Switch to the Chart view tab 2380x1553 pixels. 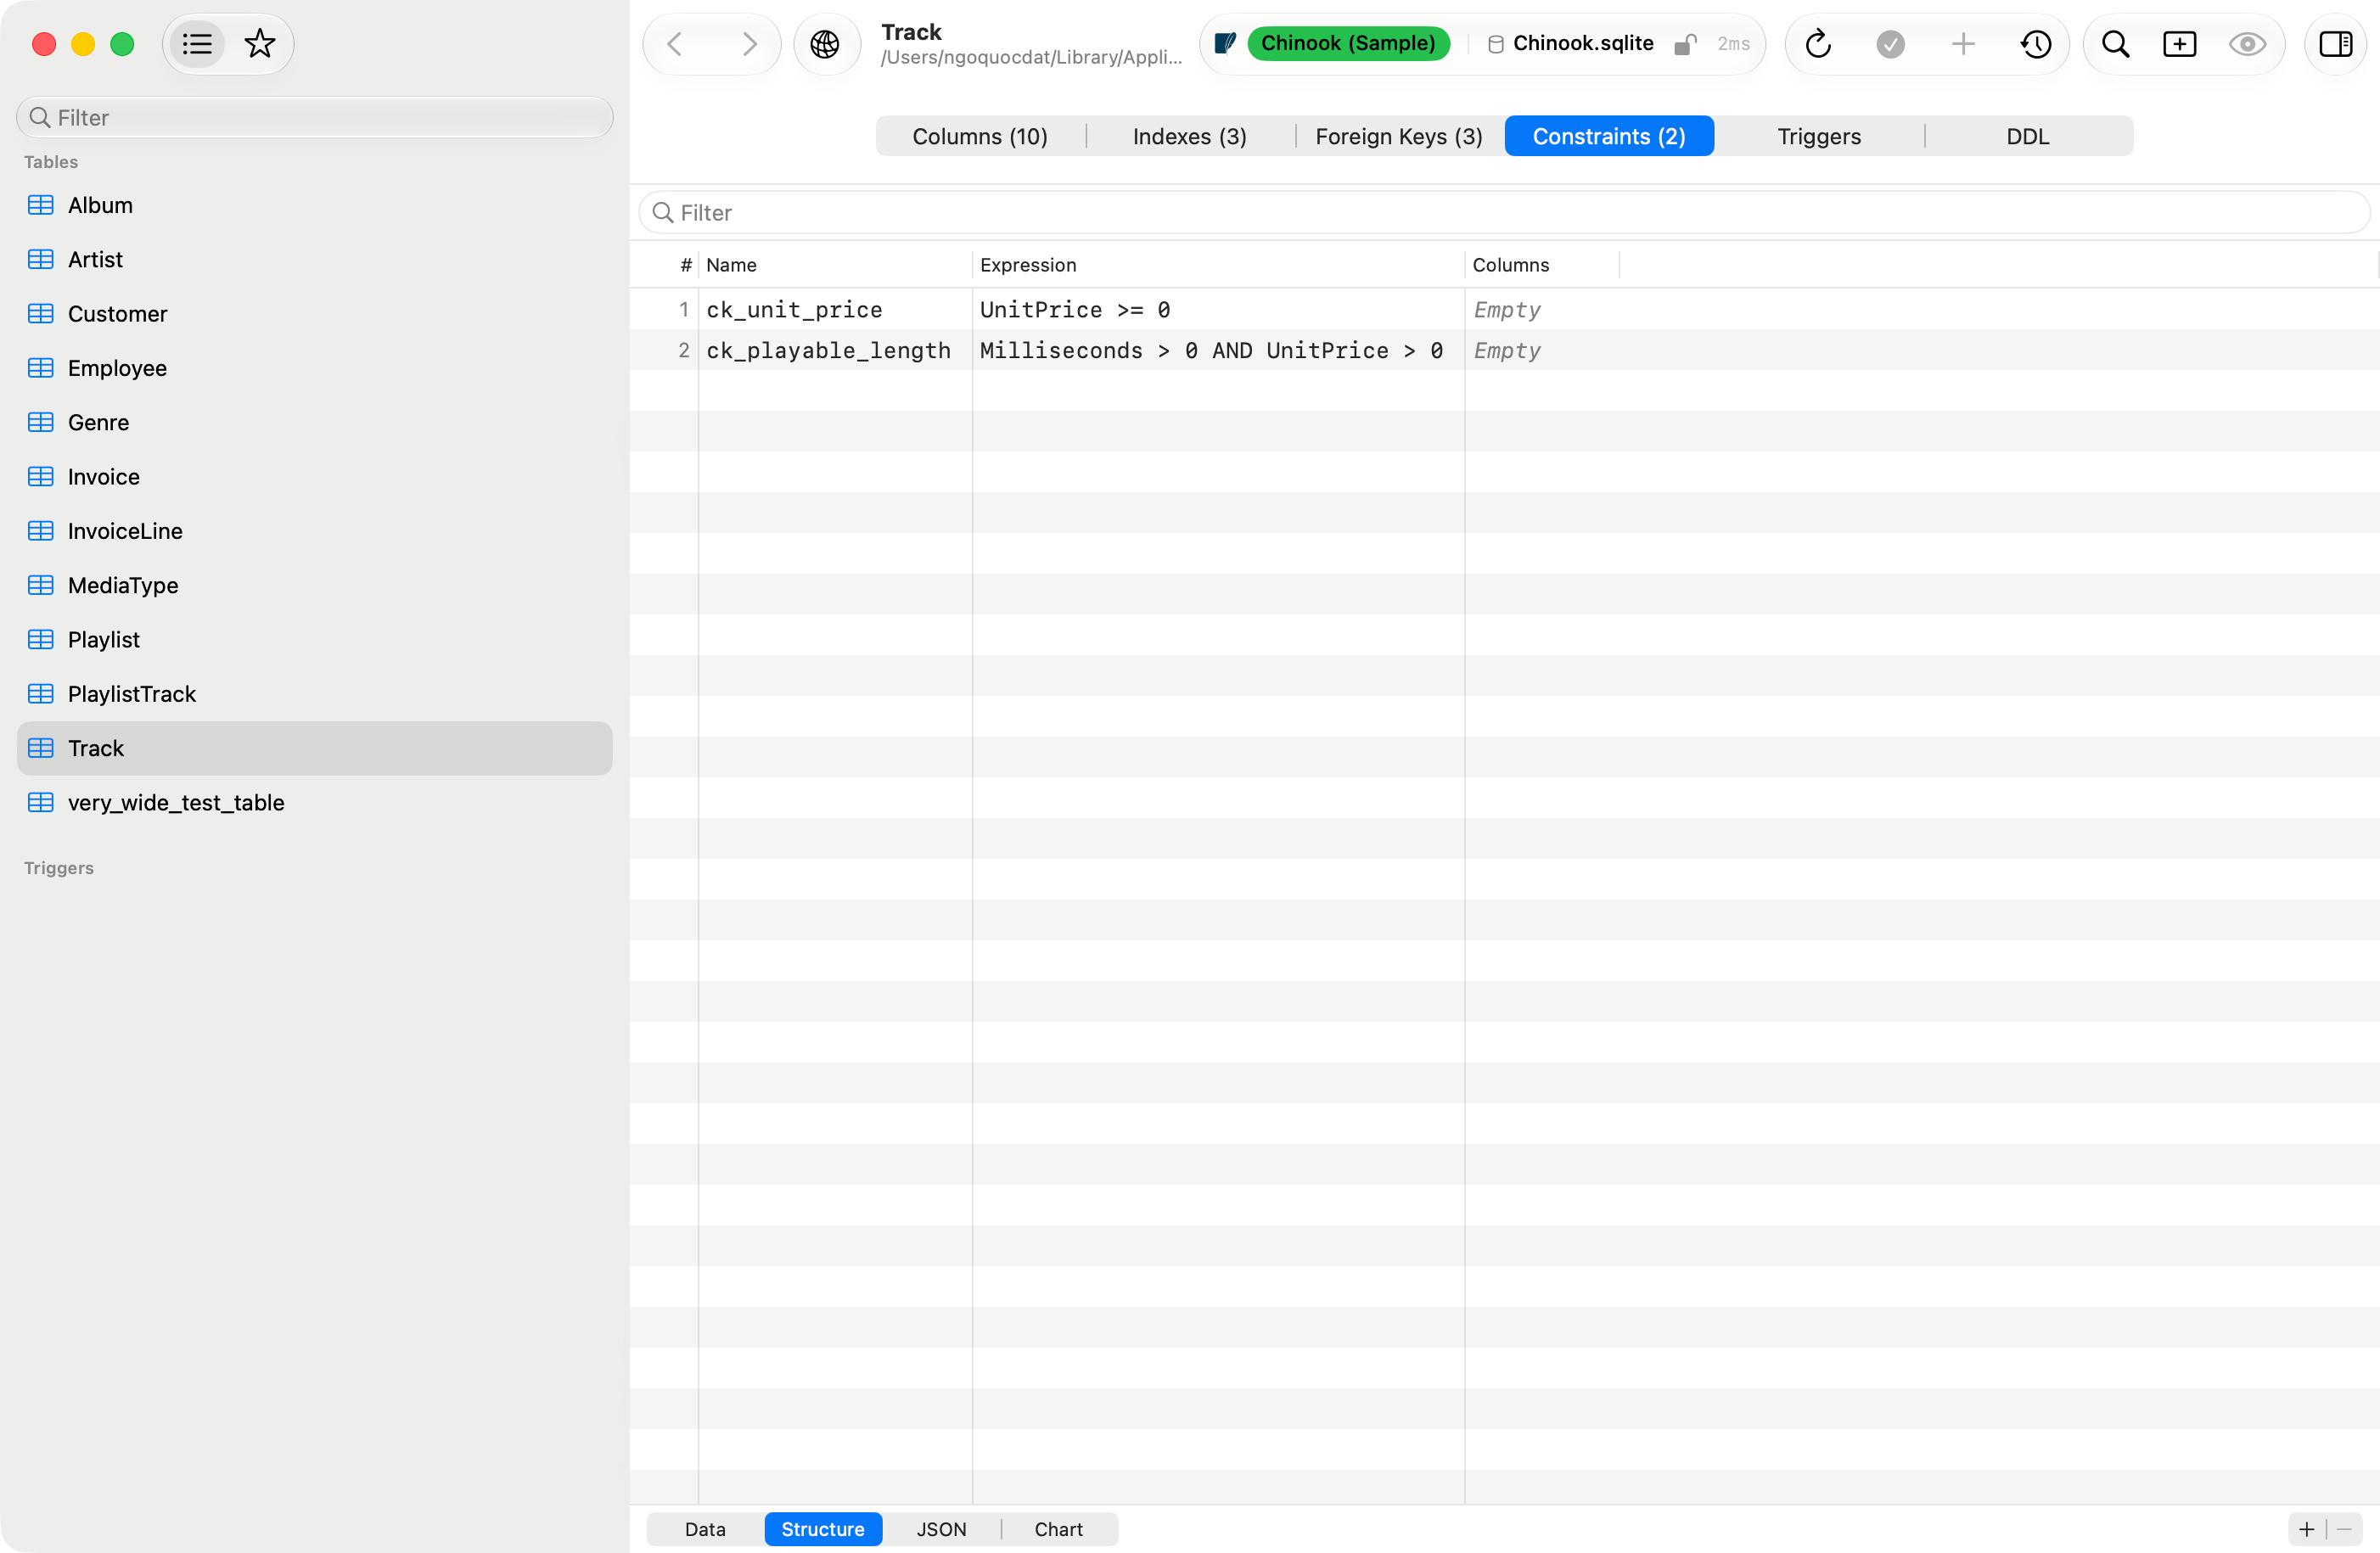pos(1059,1530)
